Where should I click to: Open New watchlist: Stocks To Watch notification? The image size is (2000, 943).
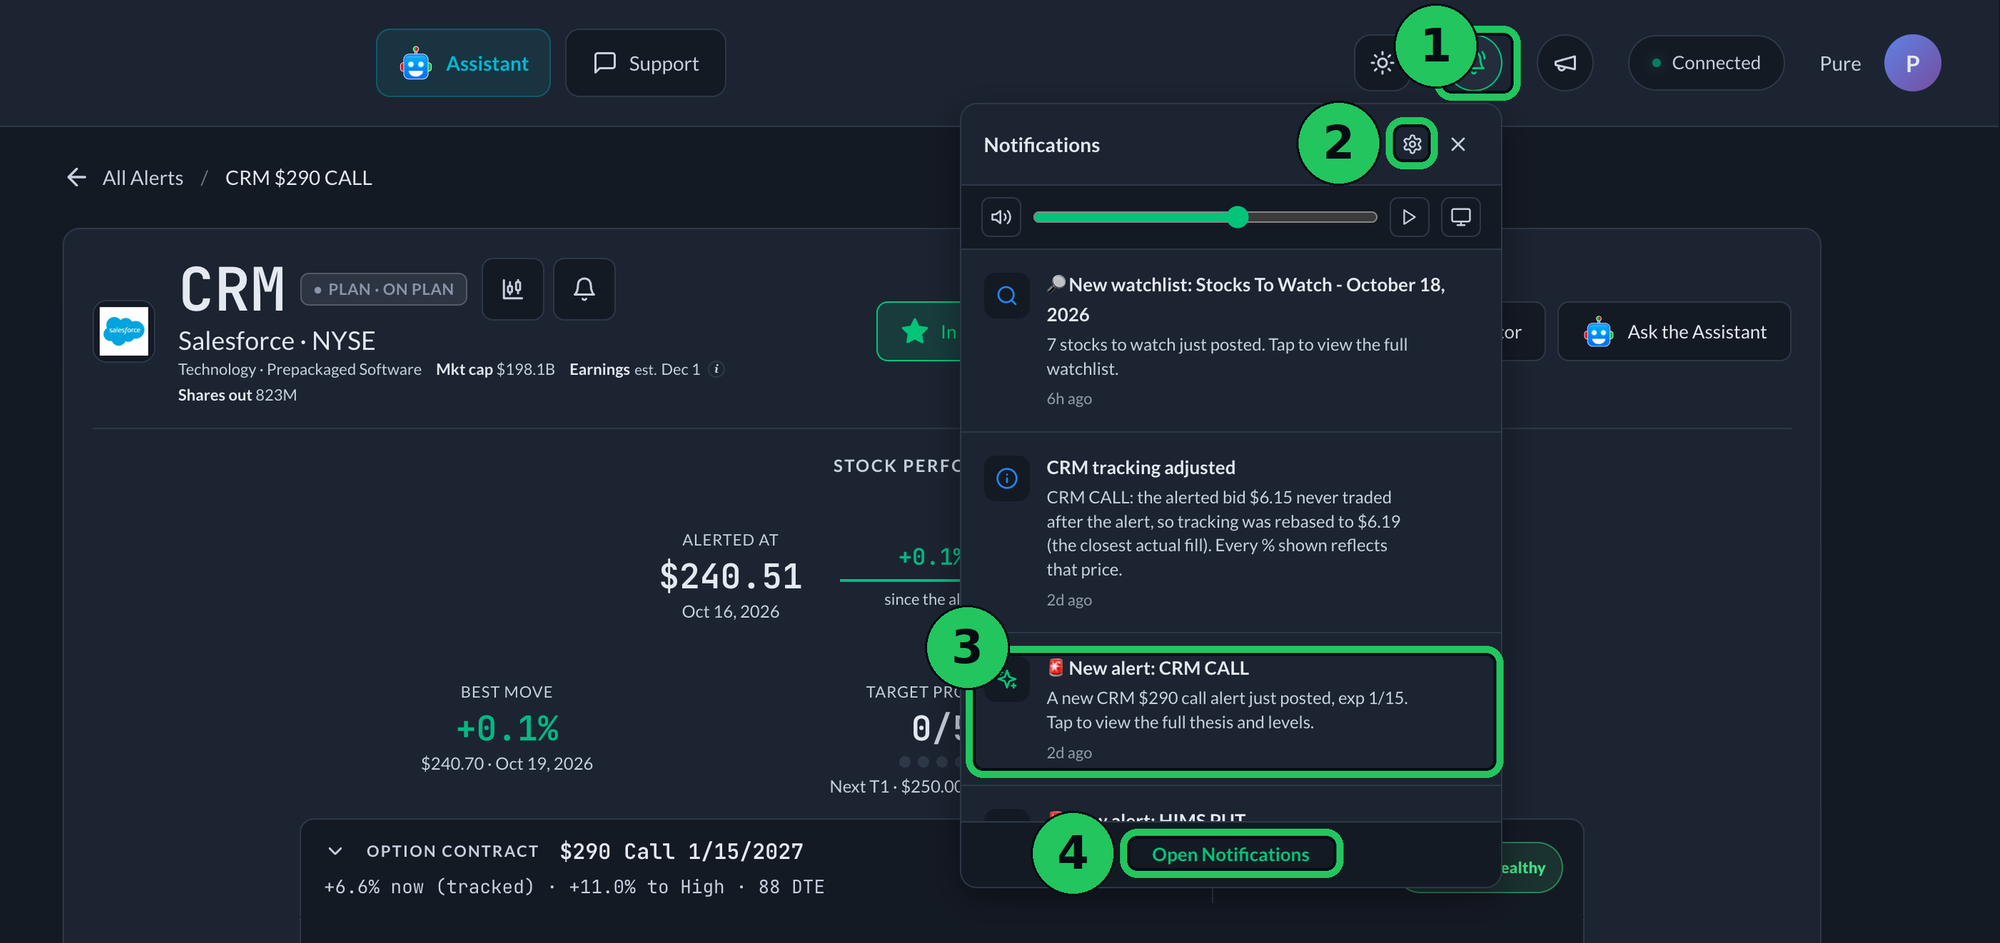pos(1231,341)
